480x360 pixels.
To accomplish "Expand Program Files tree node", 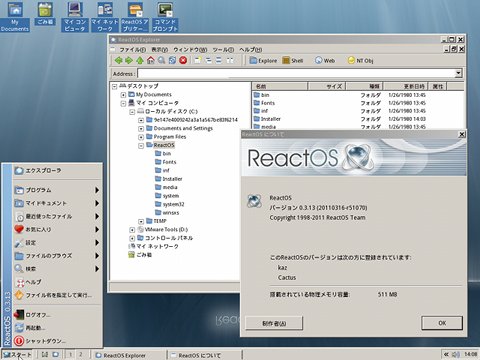I will (141, 137).
